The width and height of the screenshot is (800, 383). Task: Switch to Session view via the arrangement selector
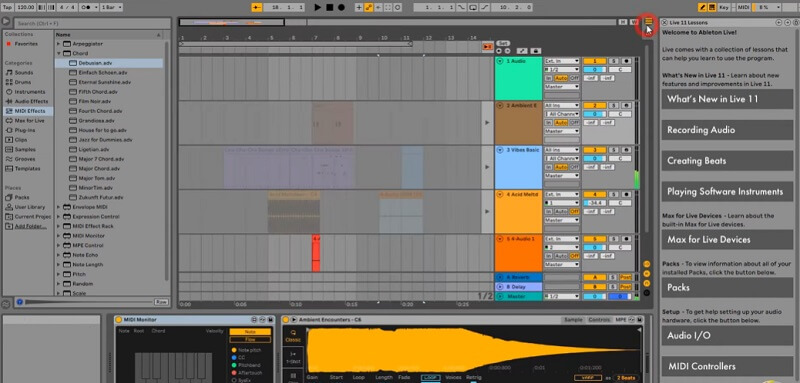(x=648, y=21)
